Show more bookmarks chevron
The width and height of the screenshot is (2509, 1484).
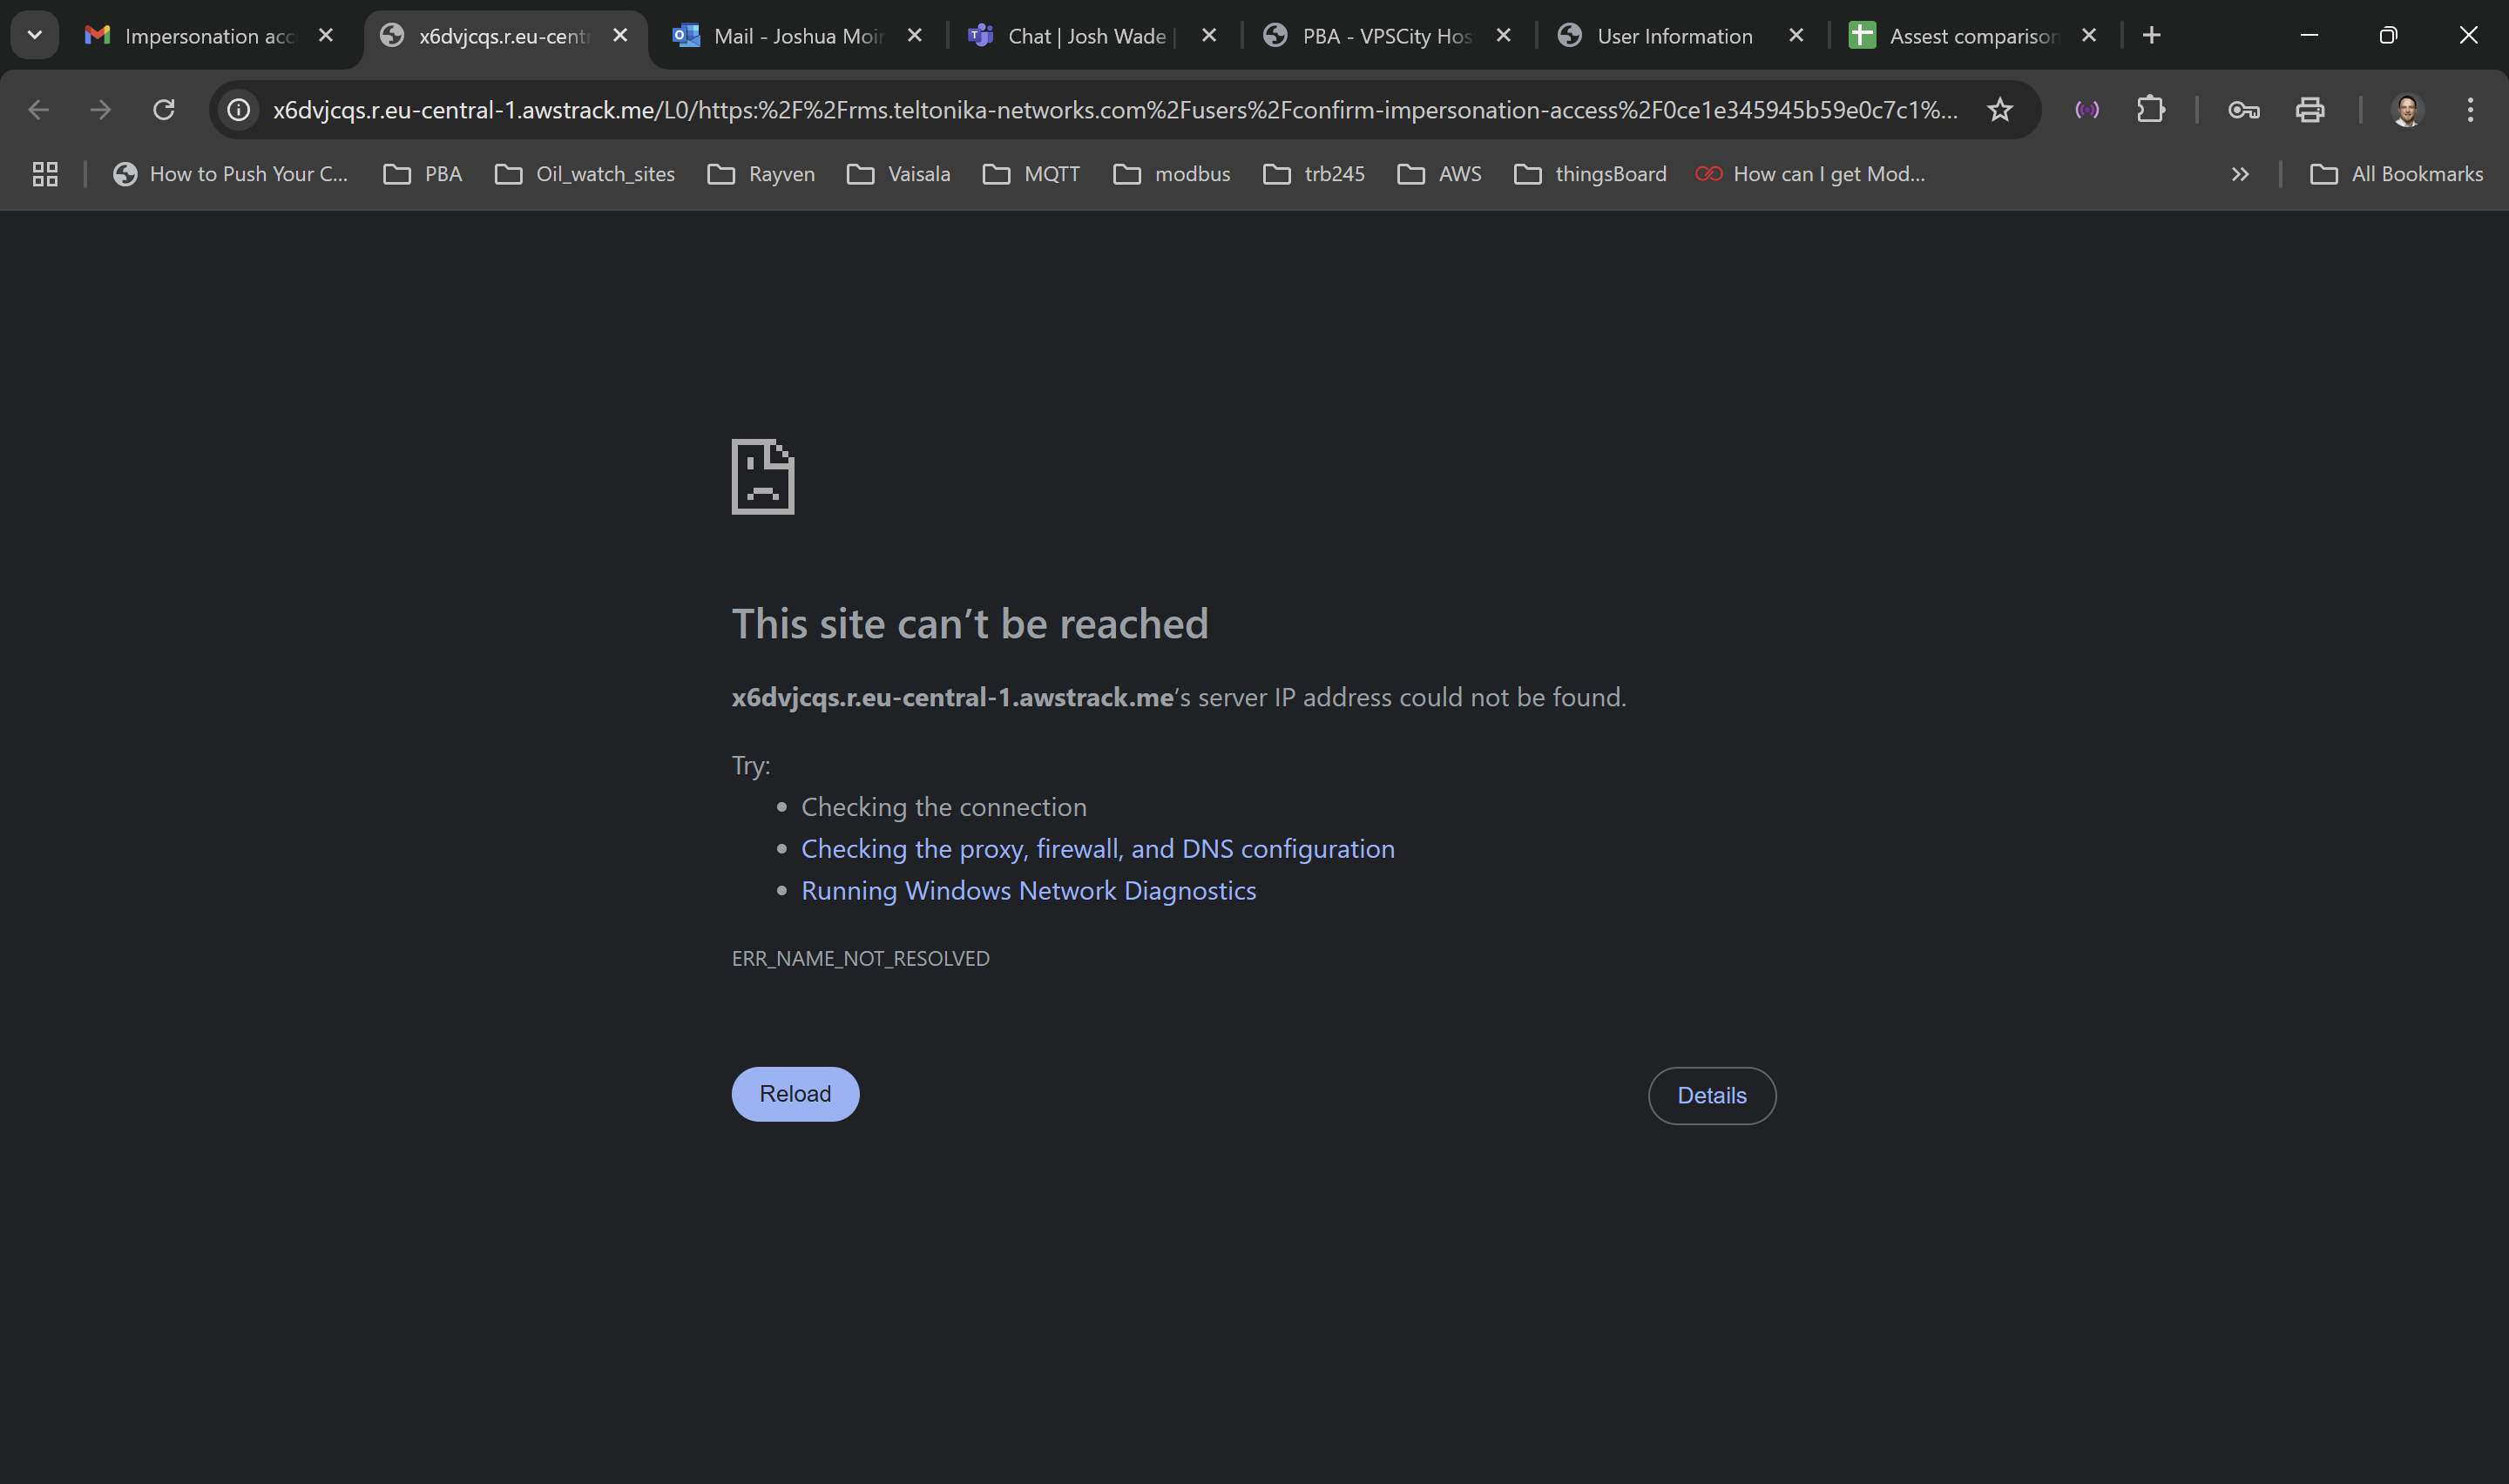(2240, 174)
